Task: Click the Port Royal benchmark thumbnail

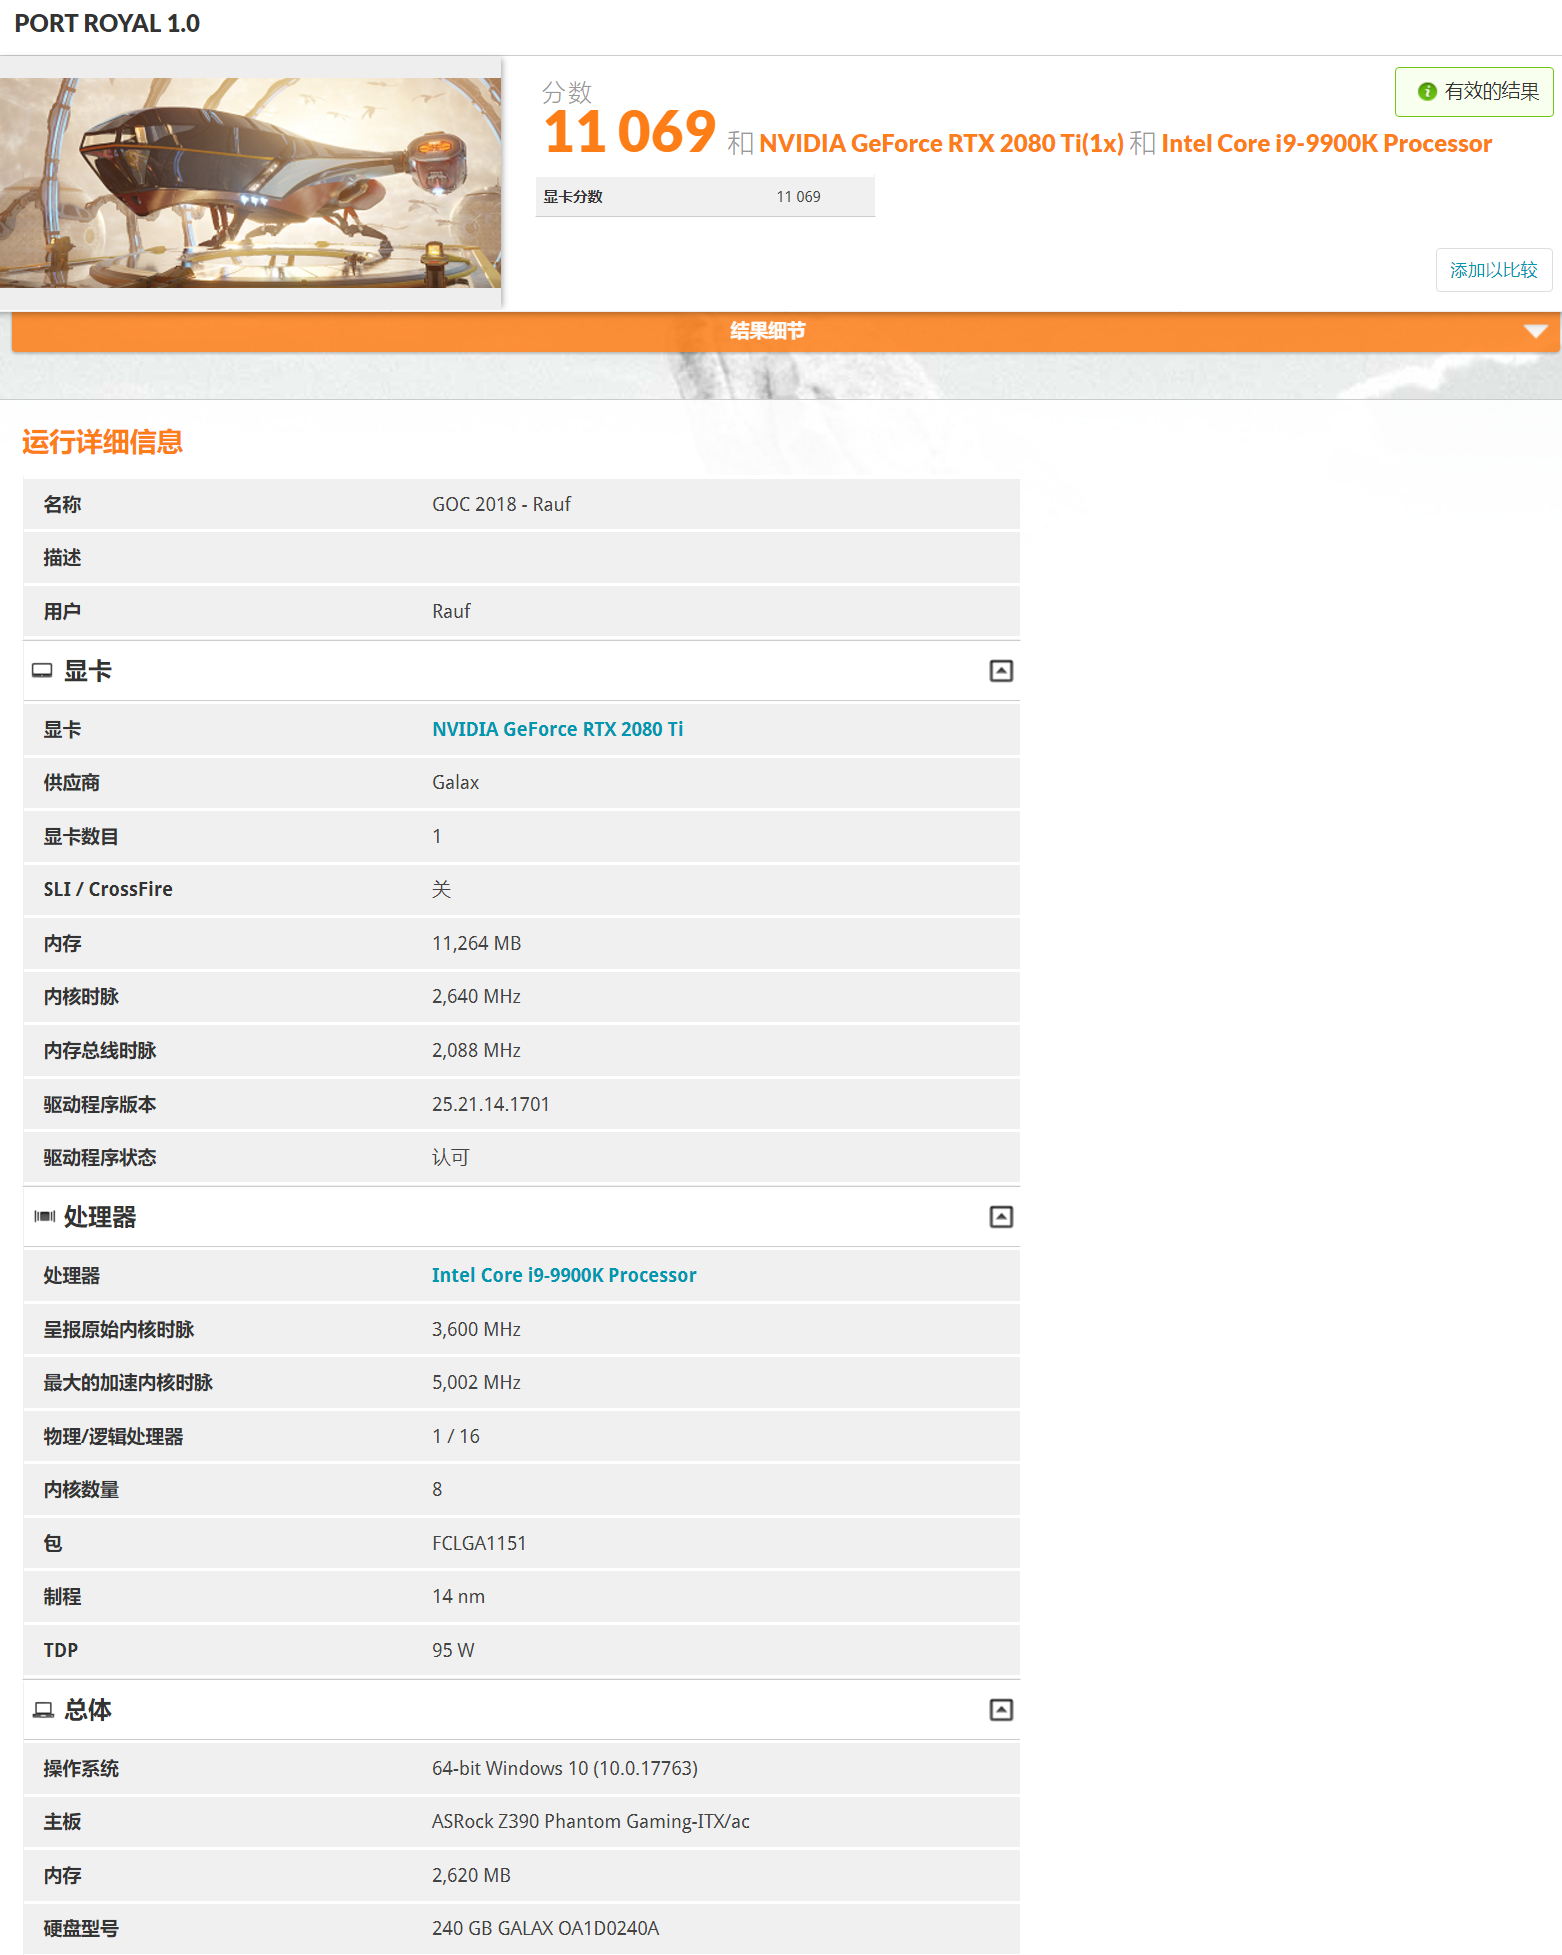Action: pos(250,183)
